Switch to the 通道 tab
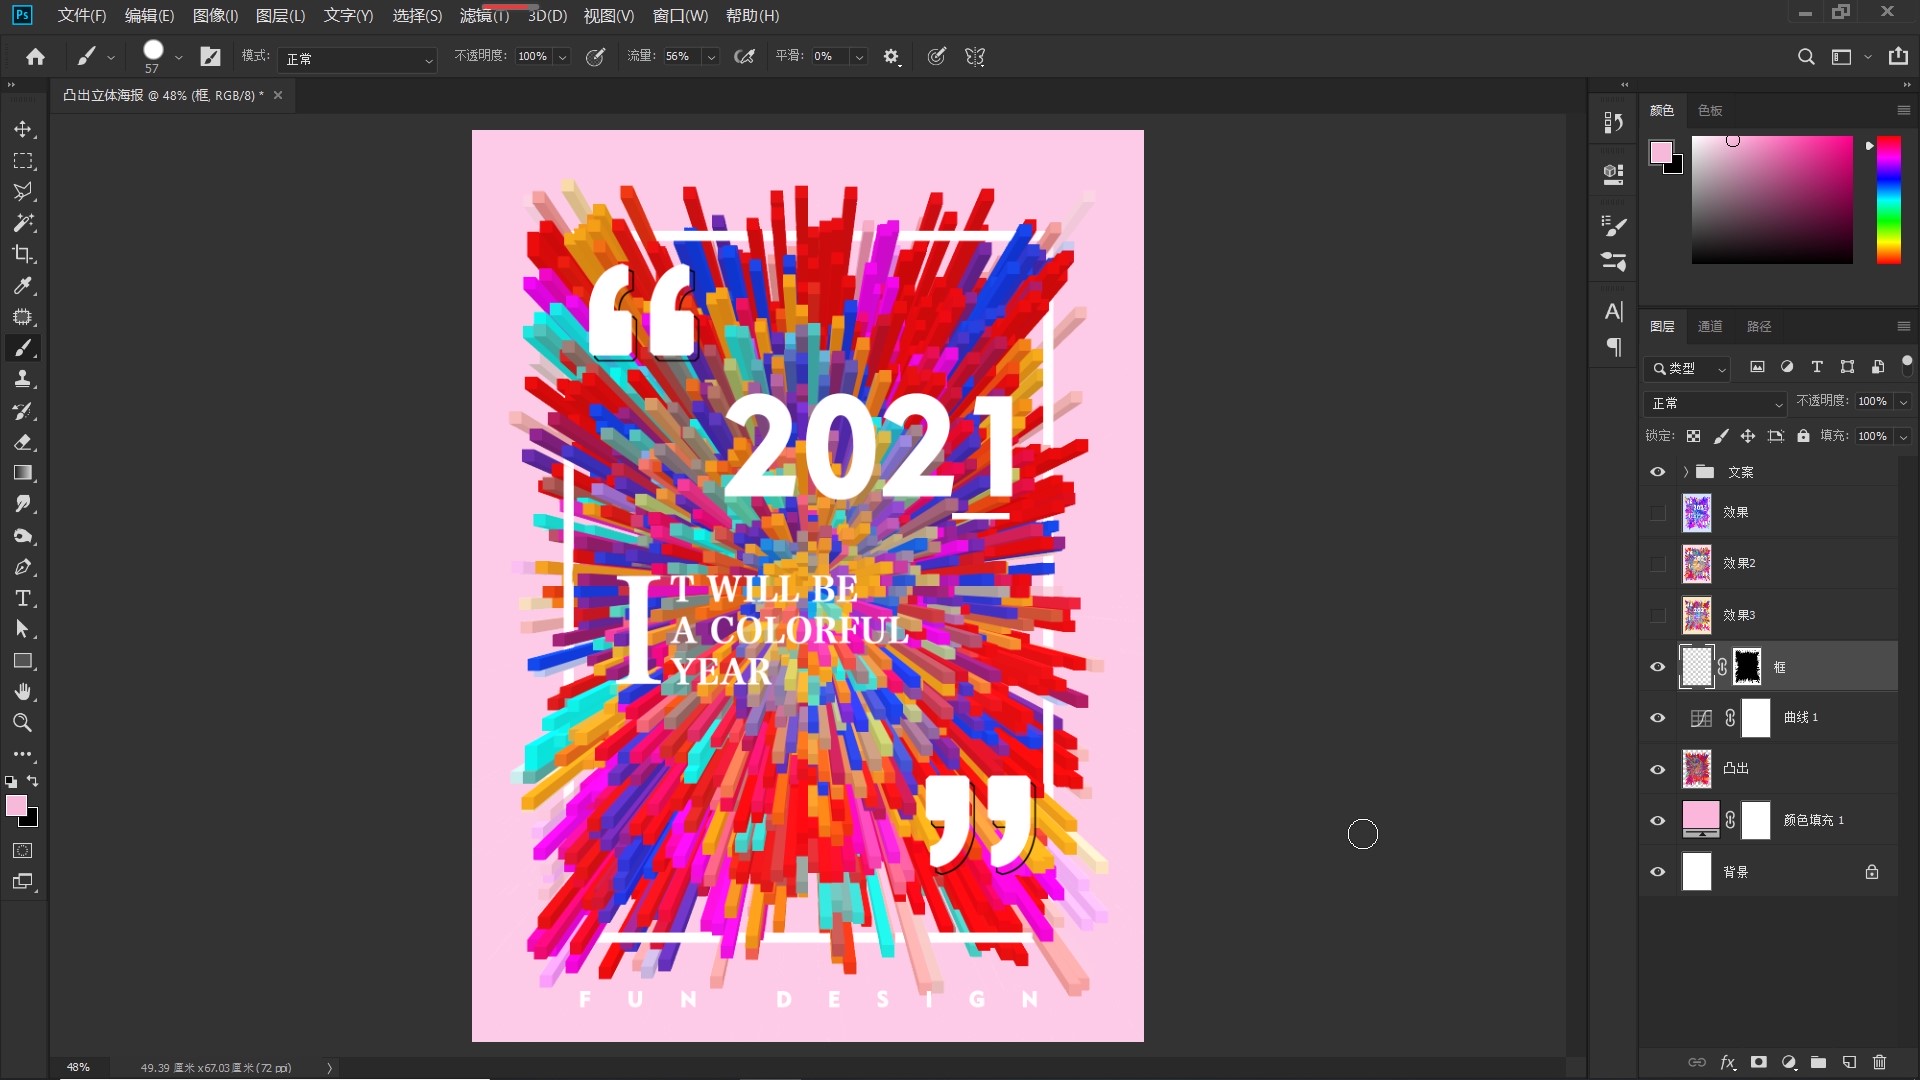 pyautogui.click(x=1709, y=326)
